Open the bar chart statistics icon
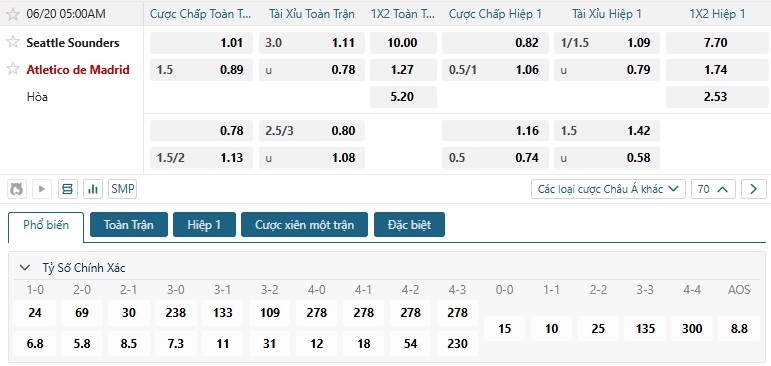The image size is (771, 366). click(93, 189)
